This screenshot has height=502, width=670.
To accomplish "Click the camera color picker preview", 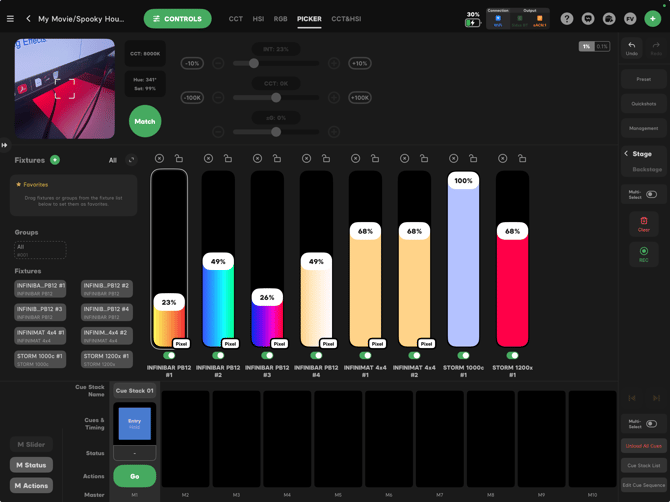I will click(65, 89).
